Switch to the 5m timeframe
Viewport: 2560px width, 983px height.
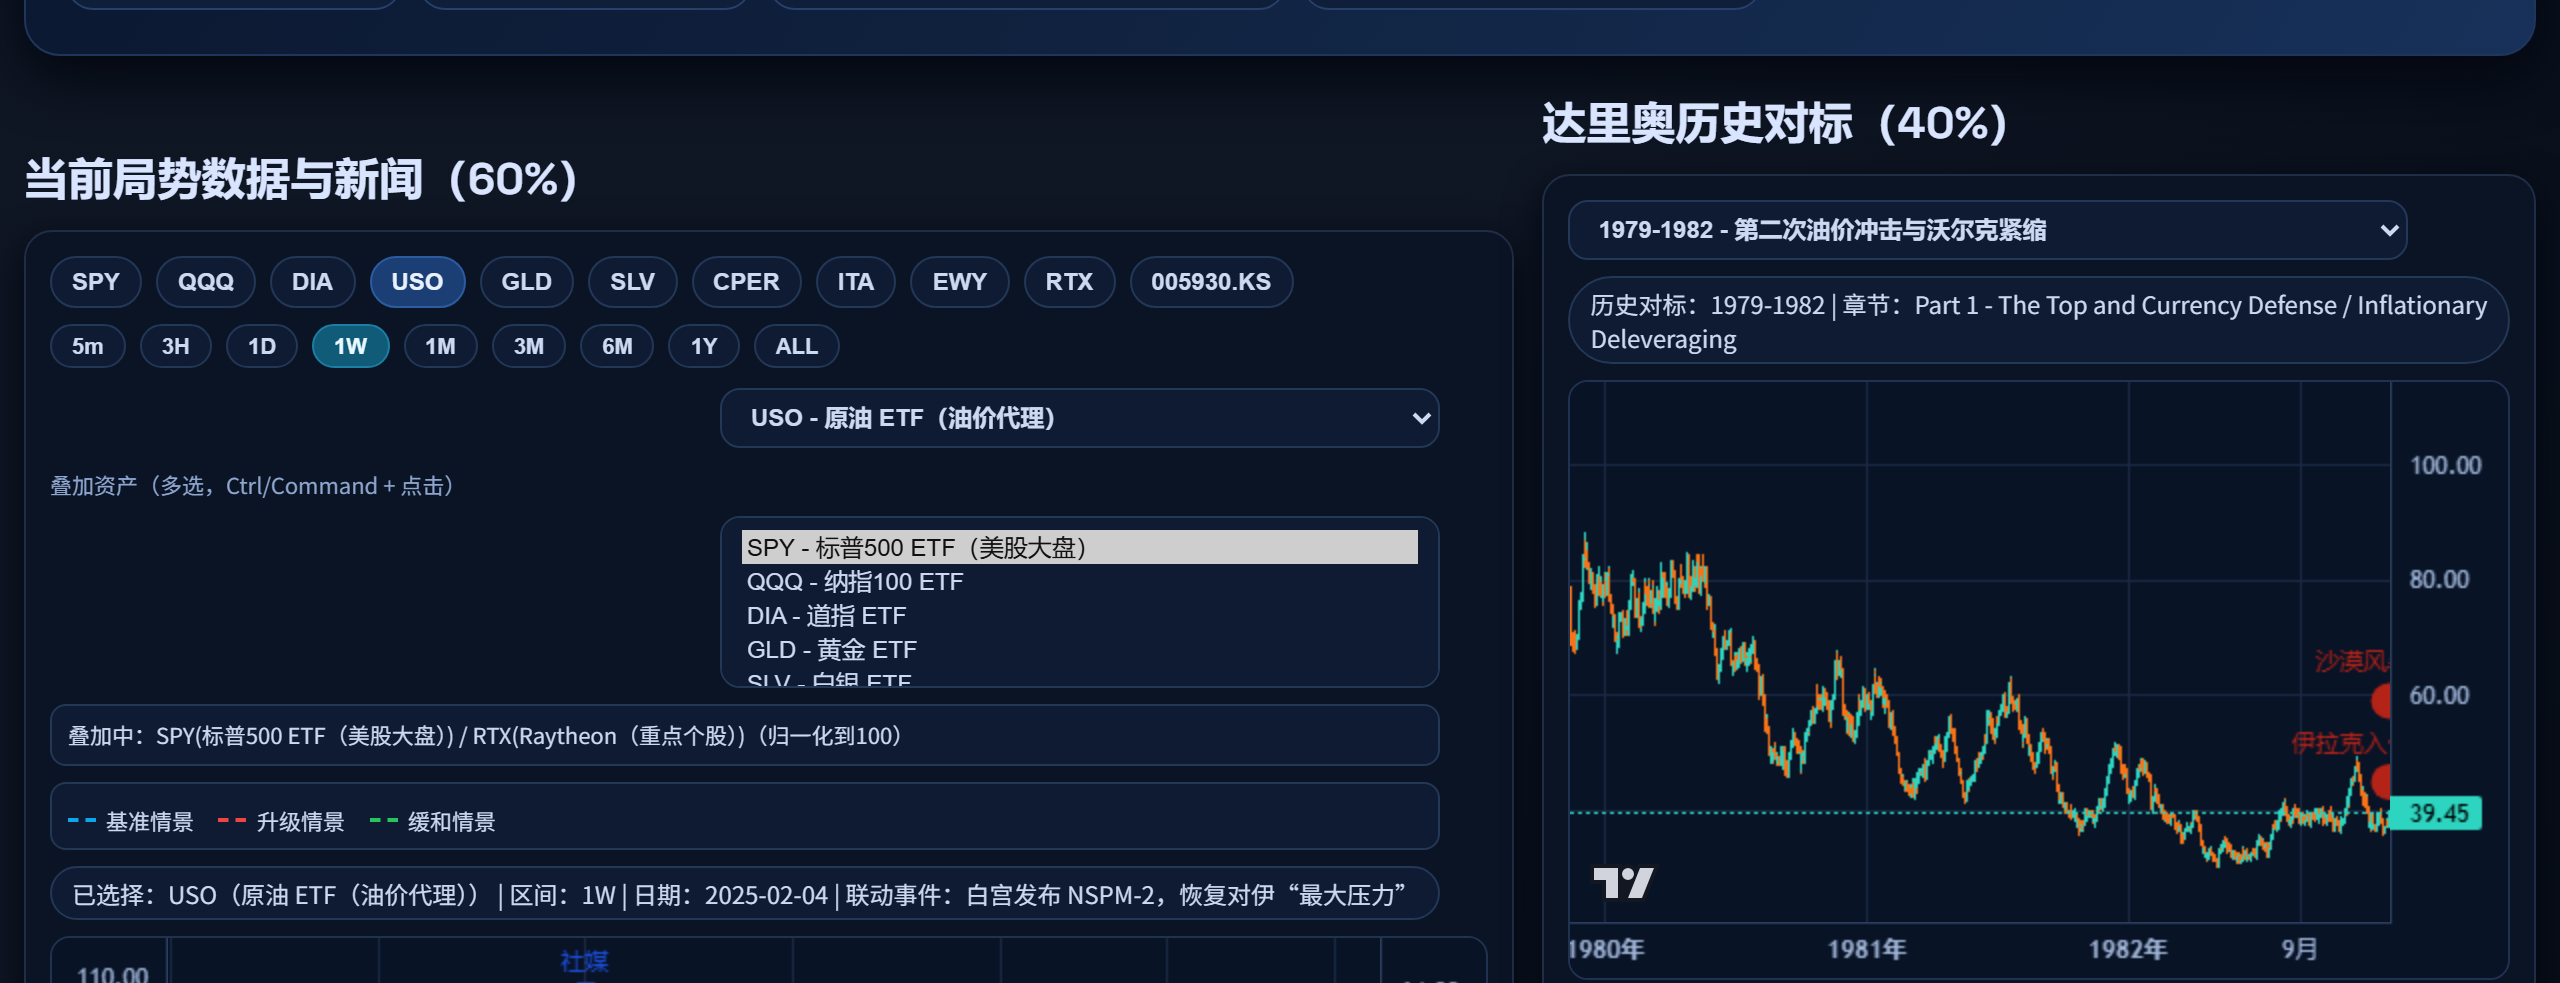(x=87, y=347)
